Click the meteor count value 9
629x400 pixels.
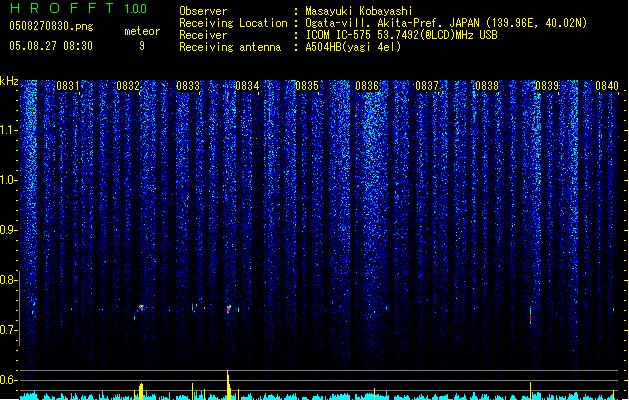click(142, 46)
